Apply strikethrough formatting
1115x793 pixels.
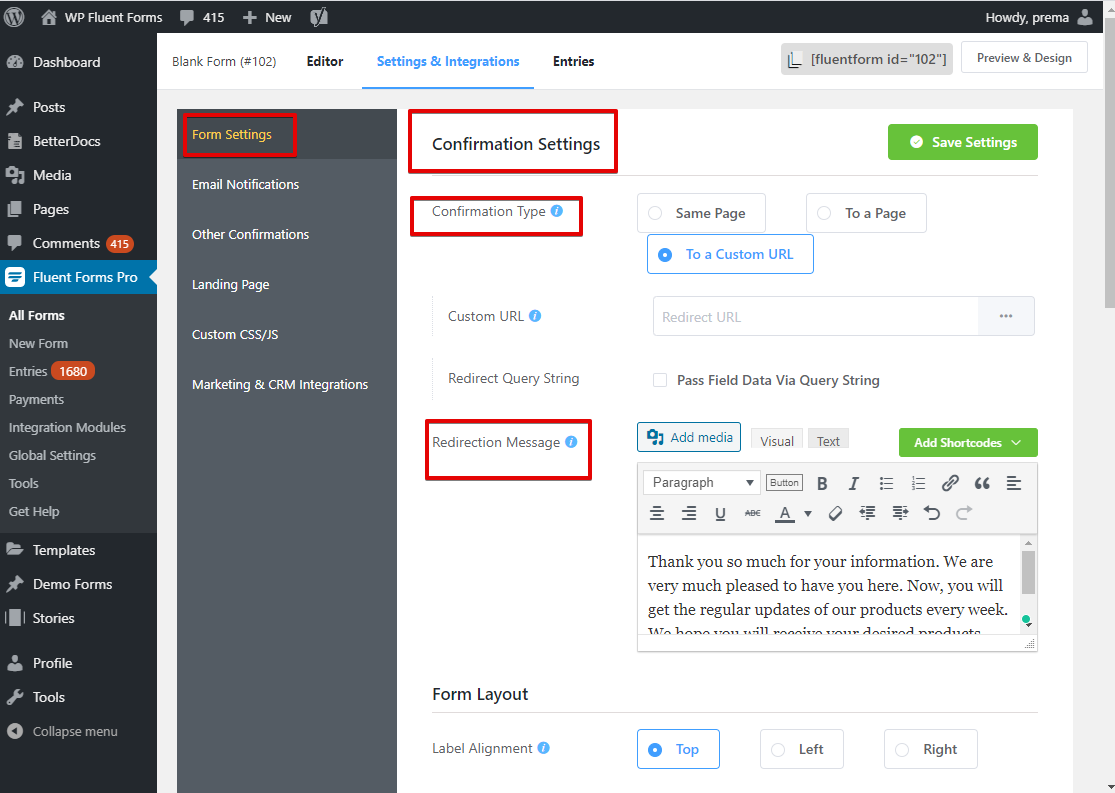[752, 513]
